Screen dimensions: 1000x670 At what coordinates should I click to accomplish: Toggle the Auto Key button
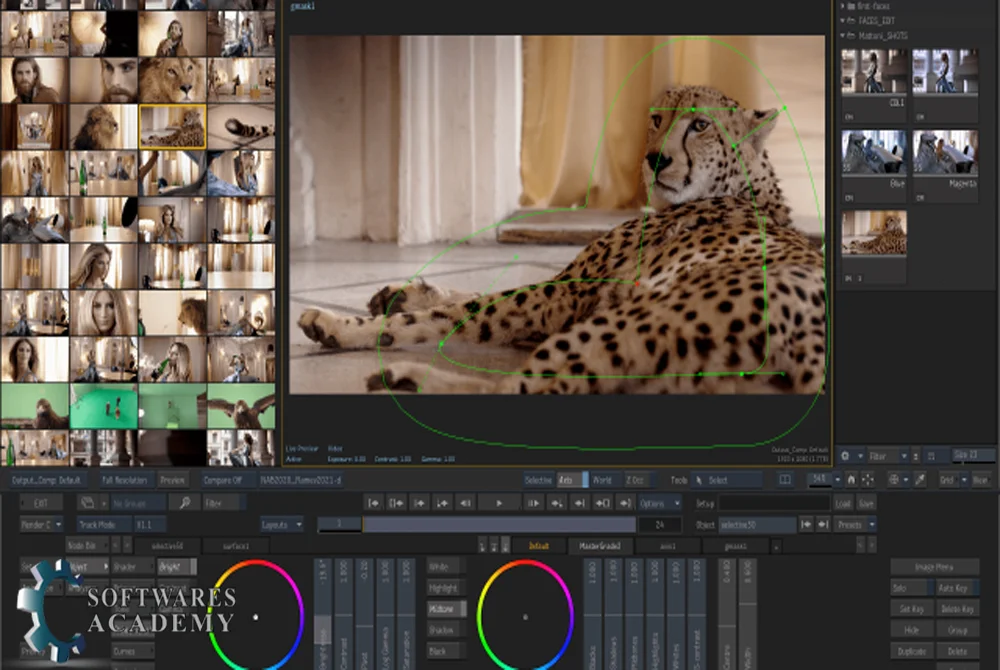pos(957,588)
